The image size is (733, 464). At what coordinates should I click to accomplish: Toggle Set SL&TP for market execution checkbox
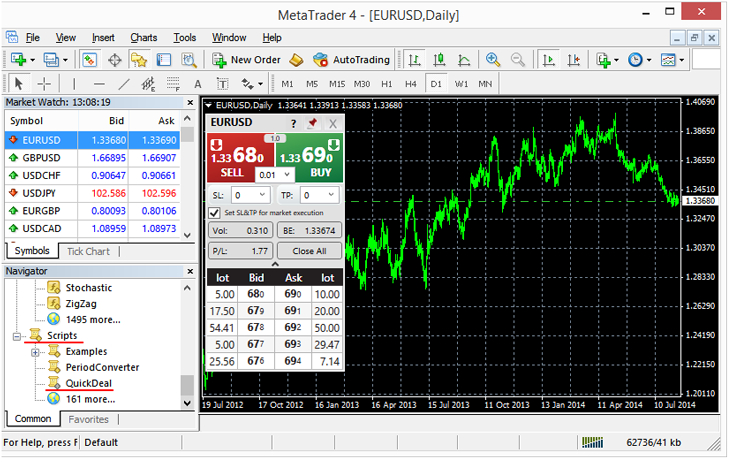coord(215,213)
